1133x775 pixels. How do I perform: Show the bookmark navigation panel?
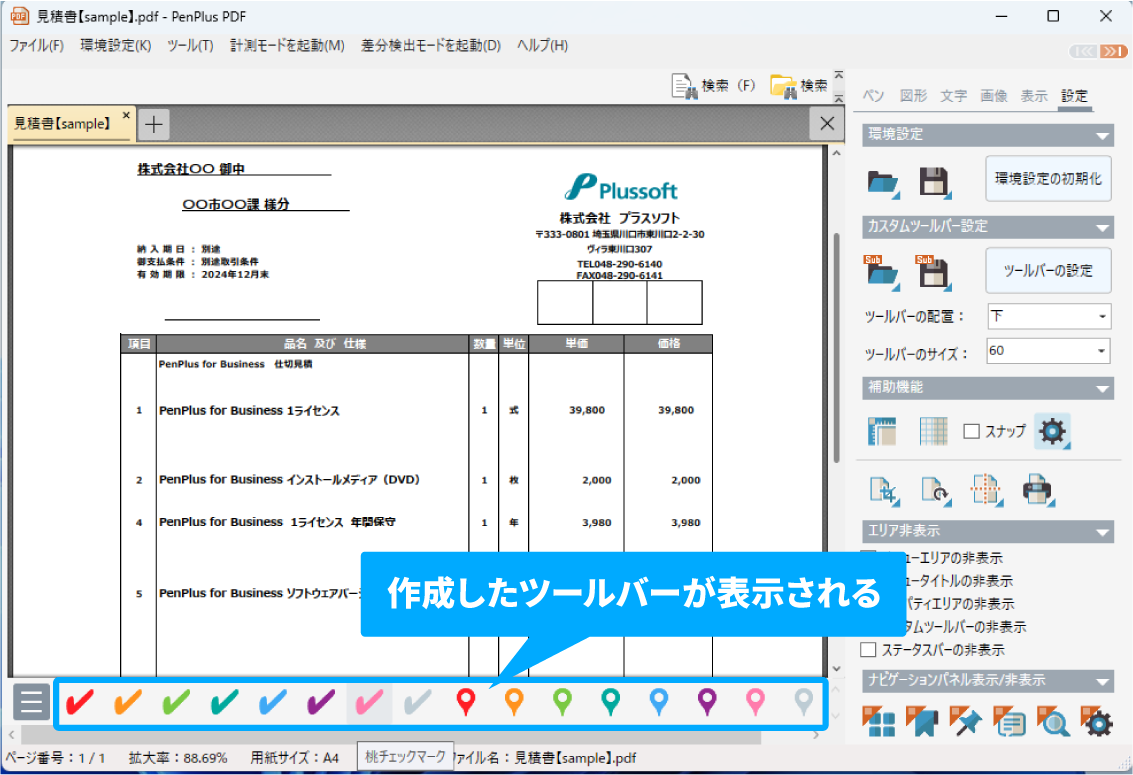[x=921, y=721]
